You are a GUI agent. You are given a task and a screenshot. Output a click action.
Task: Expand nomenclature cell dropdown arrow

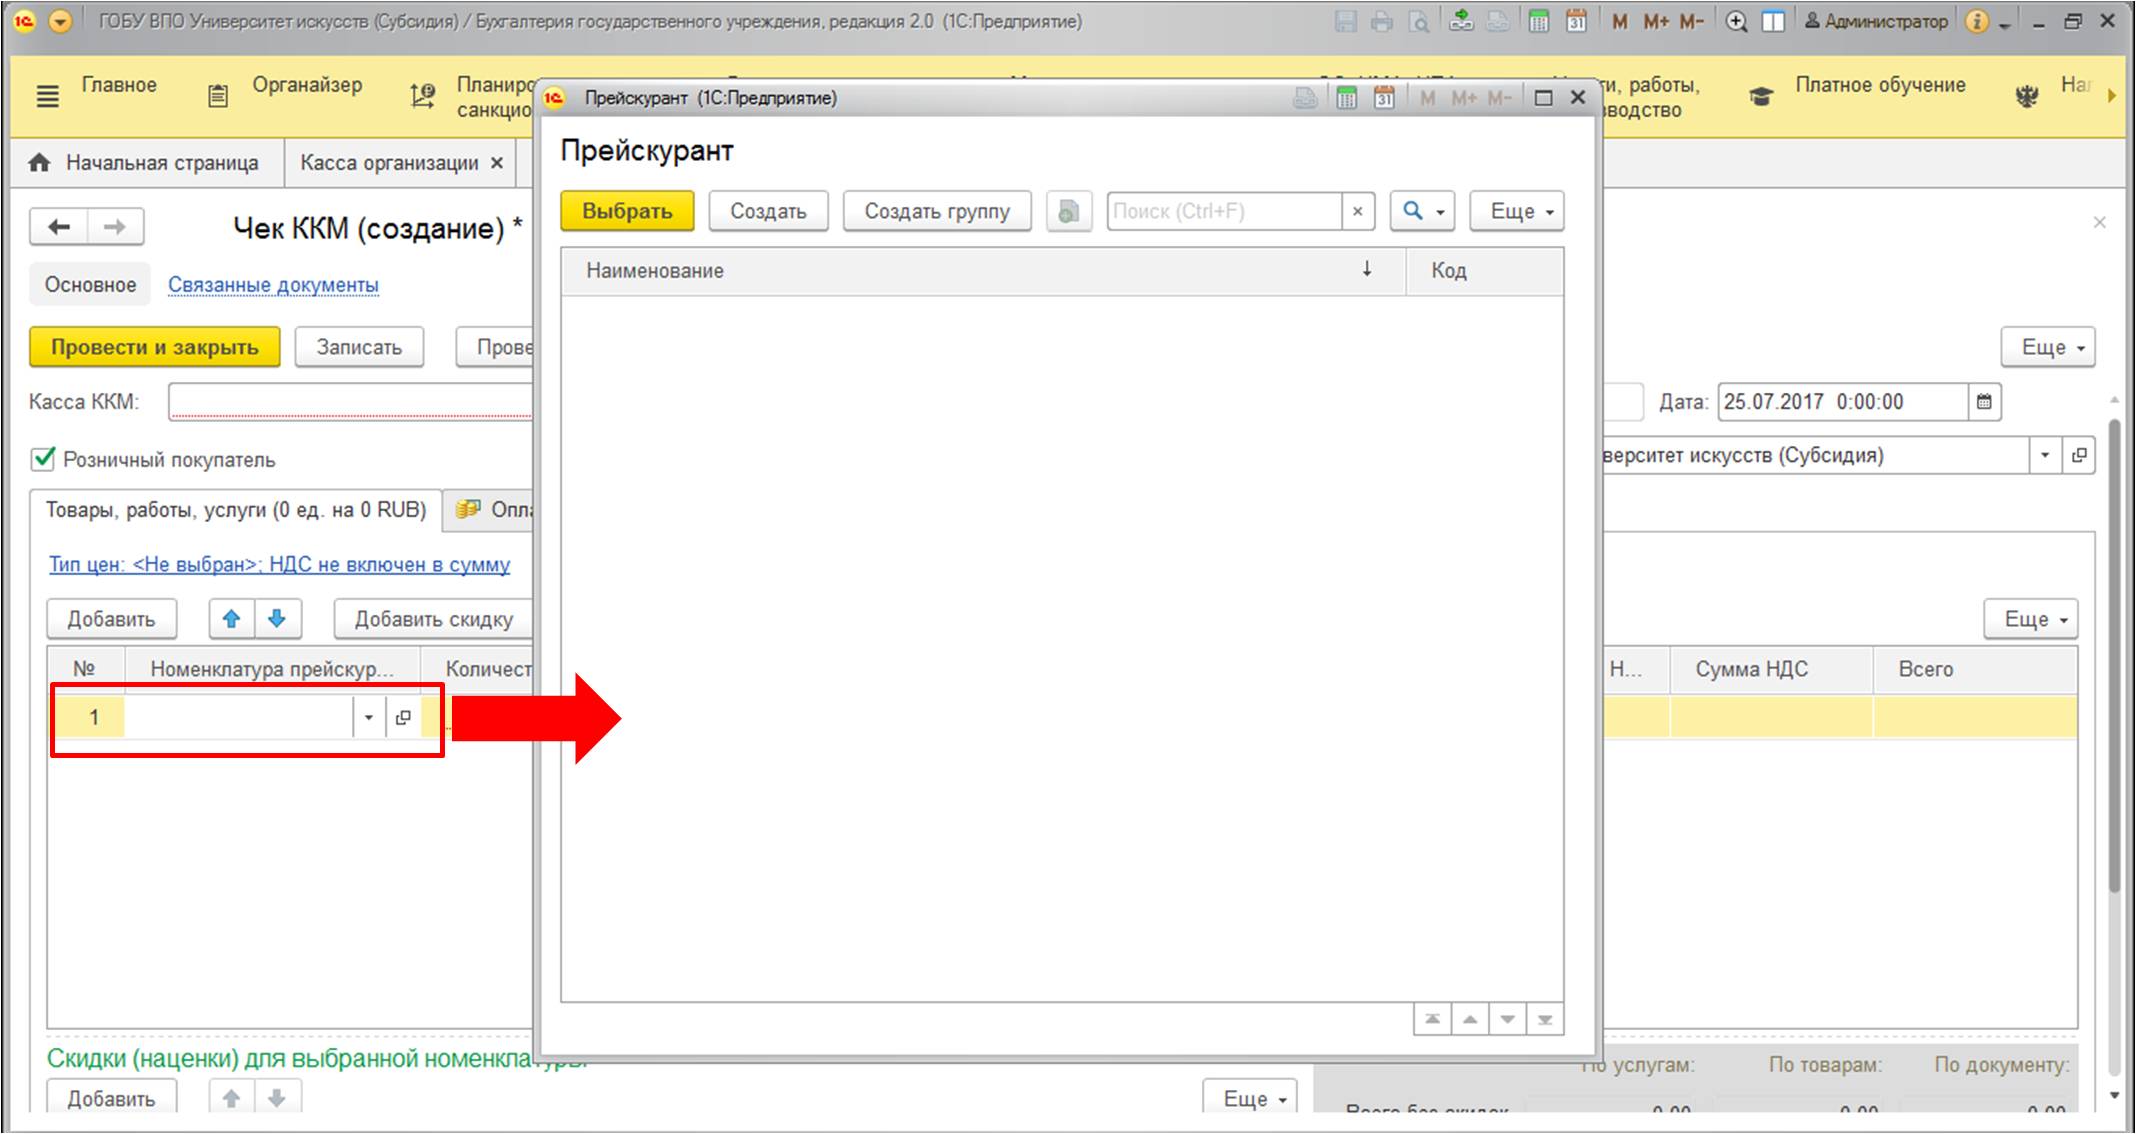tap(368, 718)
